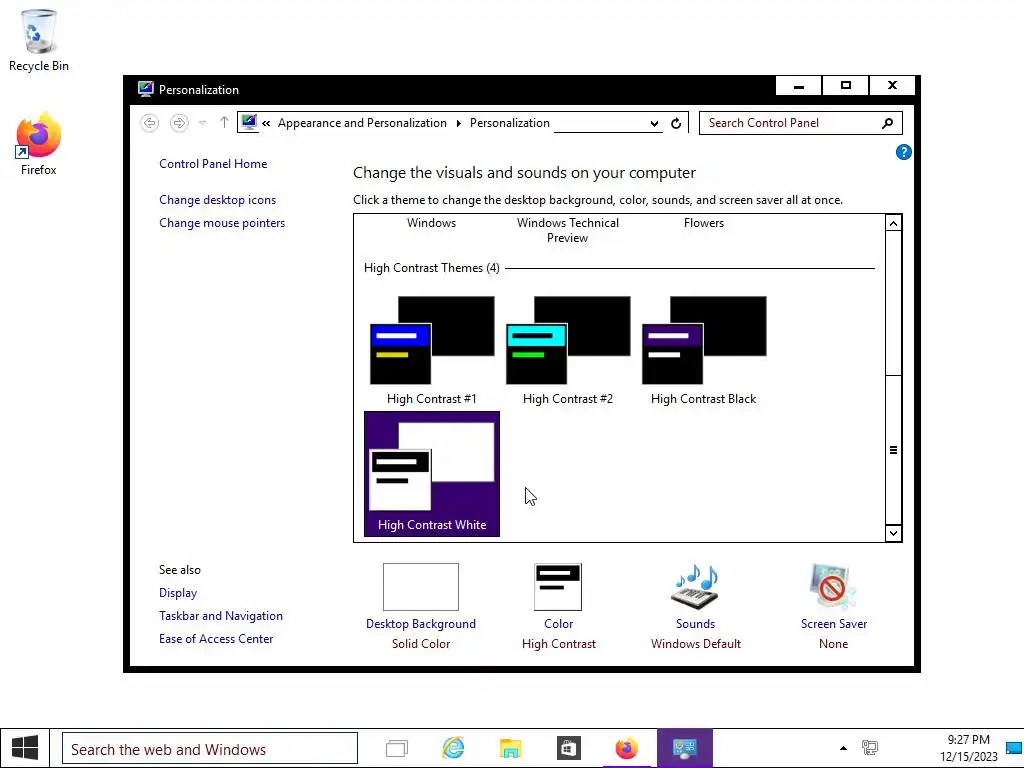Open the notification center icon

1014,748
